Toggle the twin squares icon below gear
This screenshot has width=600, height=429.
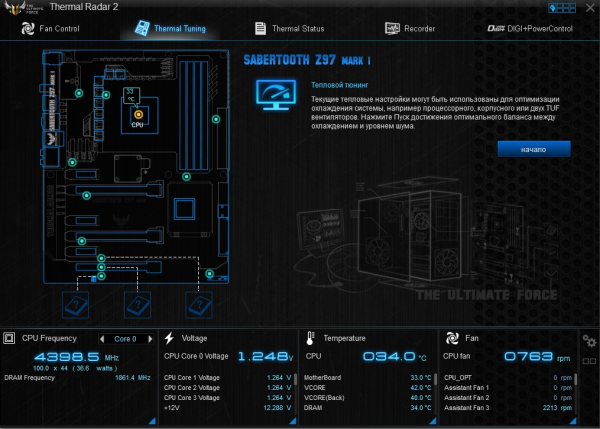click(589, 361)
